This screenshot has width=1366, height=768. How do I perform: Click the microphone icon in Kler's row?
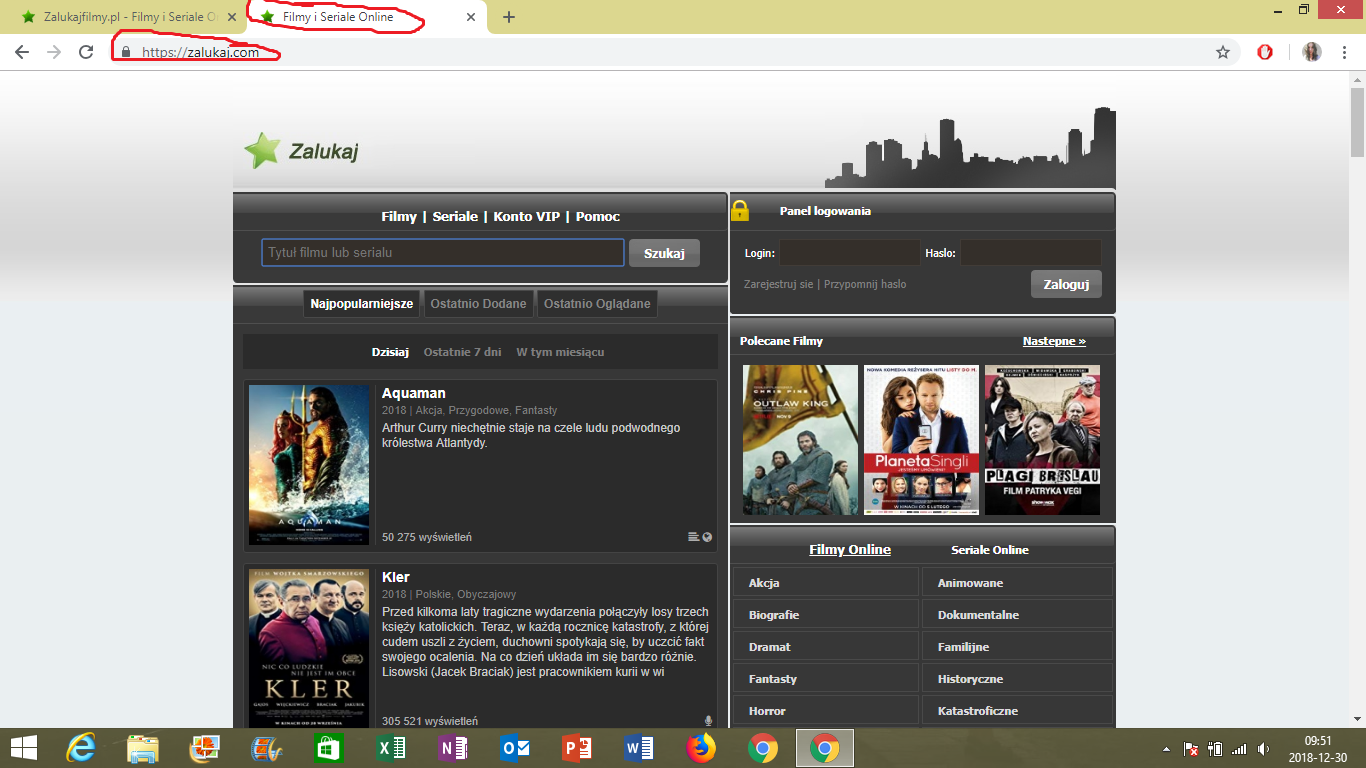click(x=708, y=721)
